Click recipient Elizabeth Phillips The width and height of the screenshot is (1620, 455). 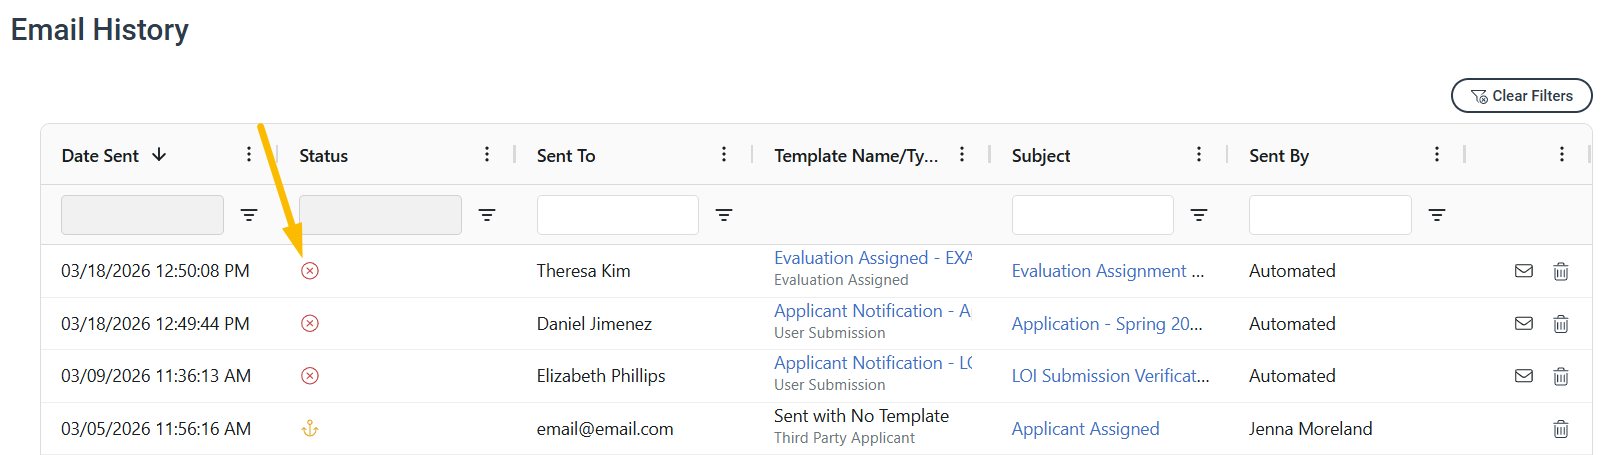point(601,376)
